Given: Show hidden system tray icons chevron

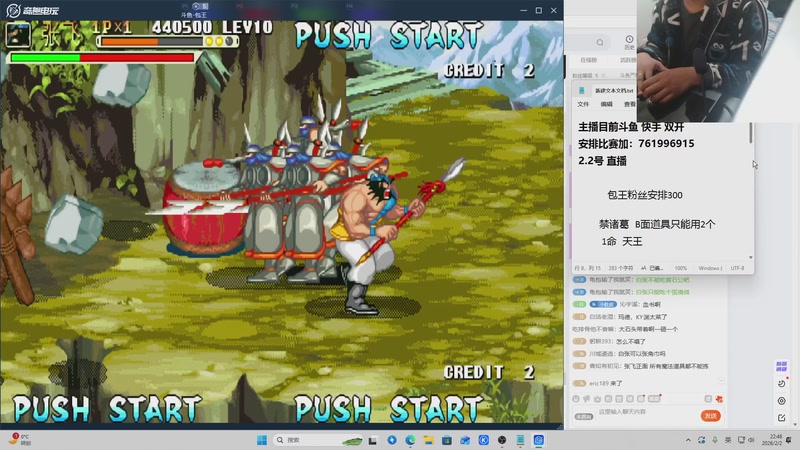Looking at the screenshot, I should 688,440.
